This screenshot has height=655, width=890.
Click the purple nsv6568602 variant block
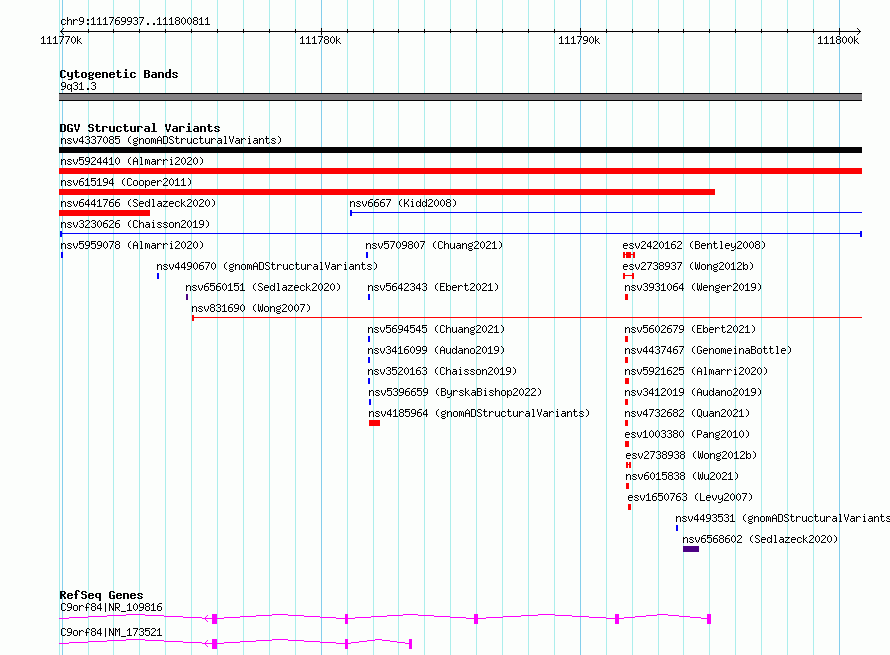coord(691,549)
